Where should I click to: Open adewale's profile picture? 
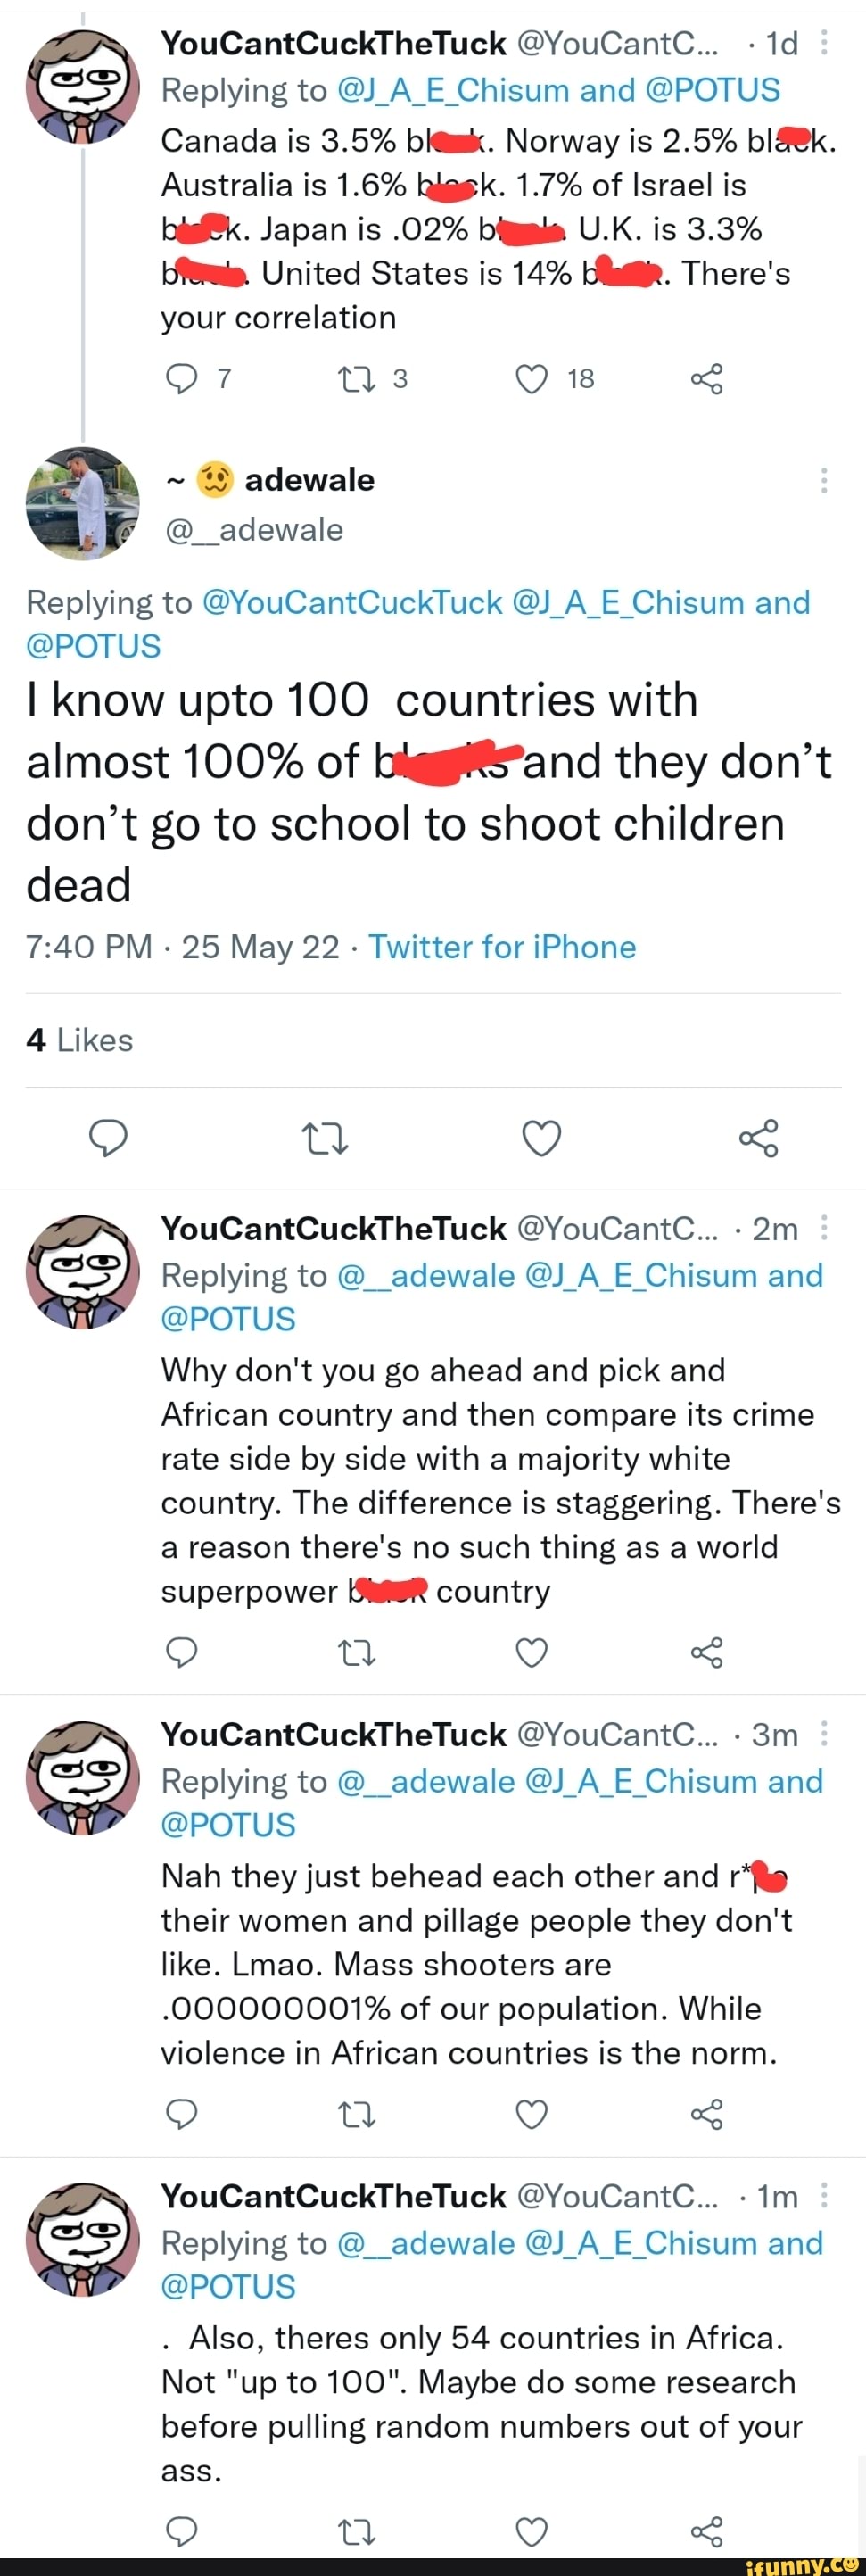pyautogui.click(x=82, y=503)
